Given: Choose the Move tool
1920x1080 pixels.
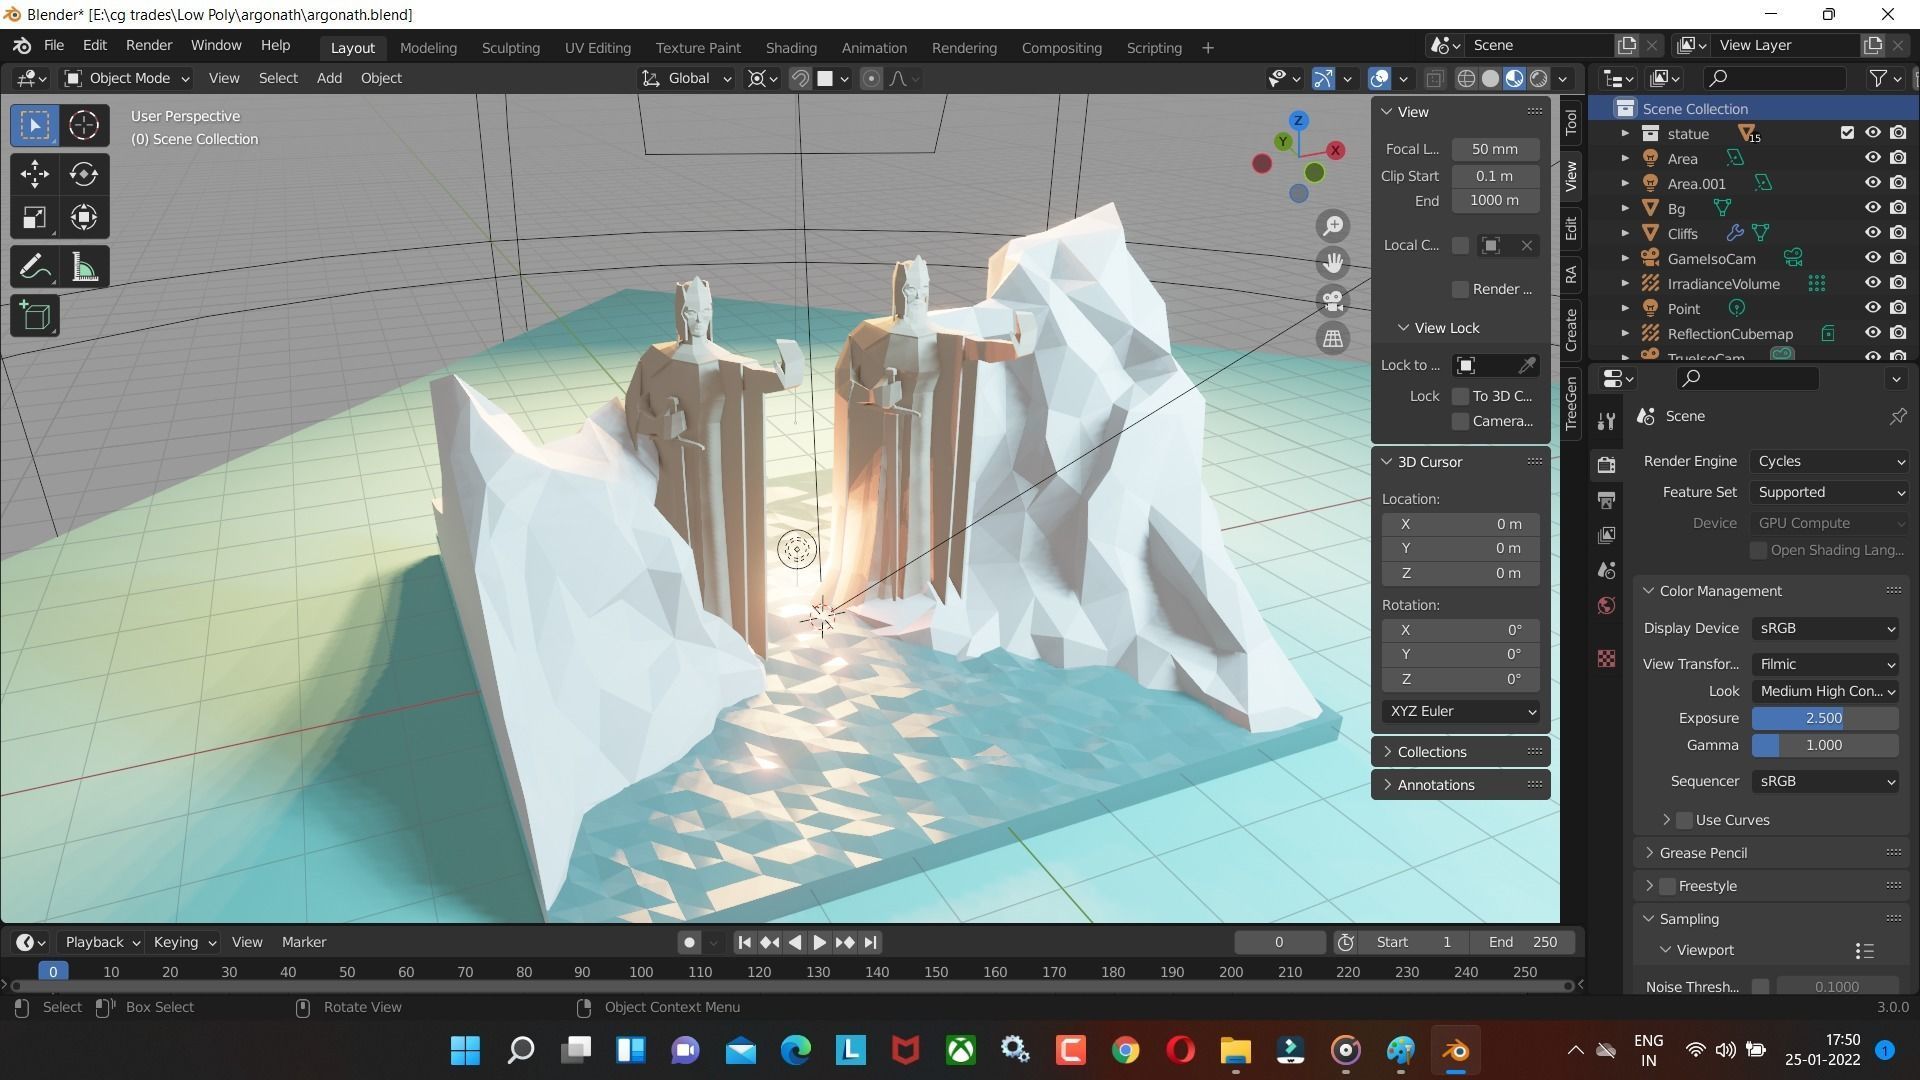Looking at the screenshot, I should click(x=35, y=174).
